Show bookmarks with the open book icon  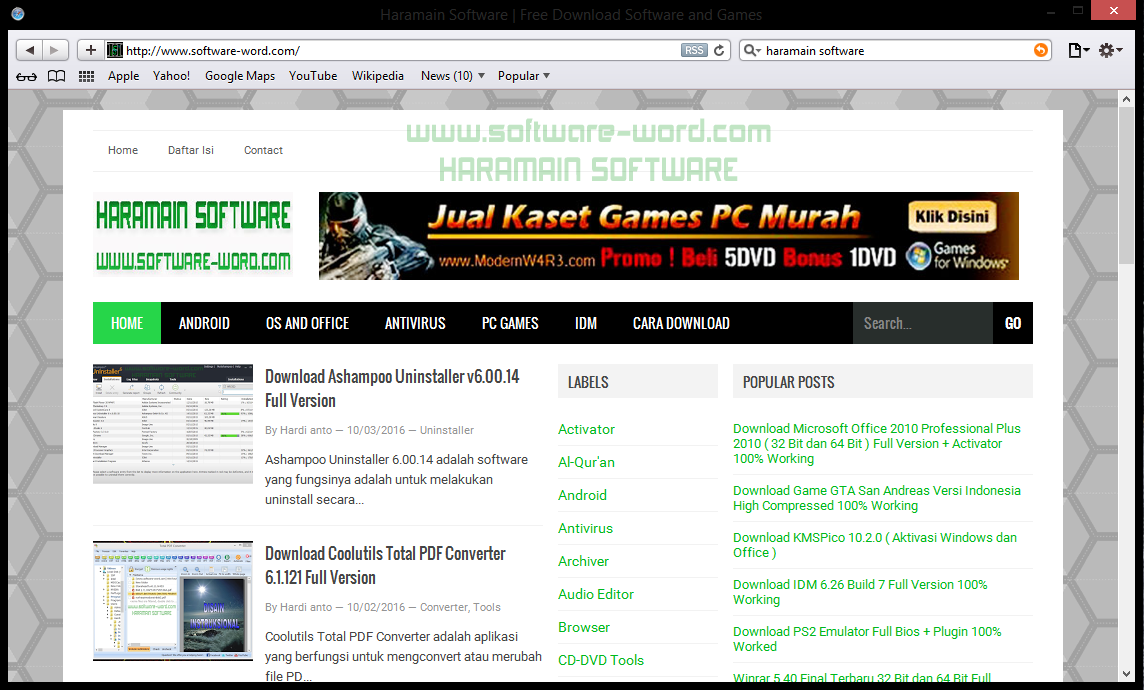click(x=56, y=76)
